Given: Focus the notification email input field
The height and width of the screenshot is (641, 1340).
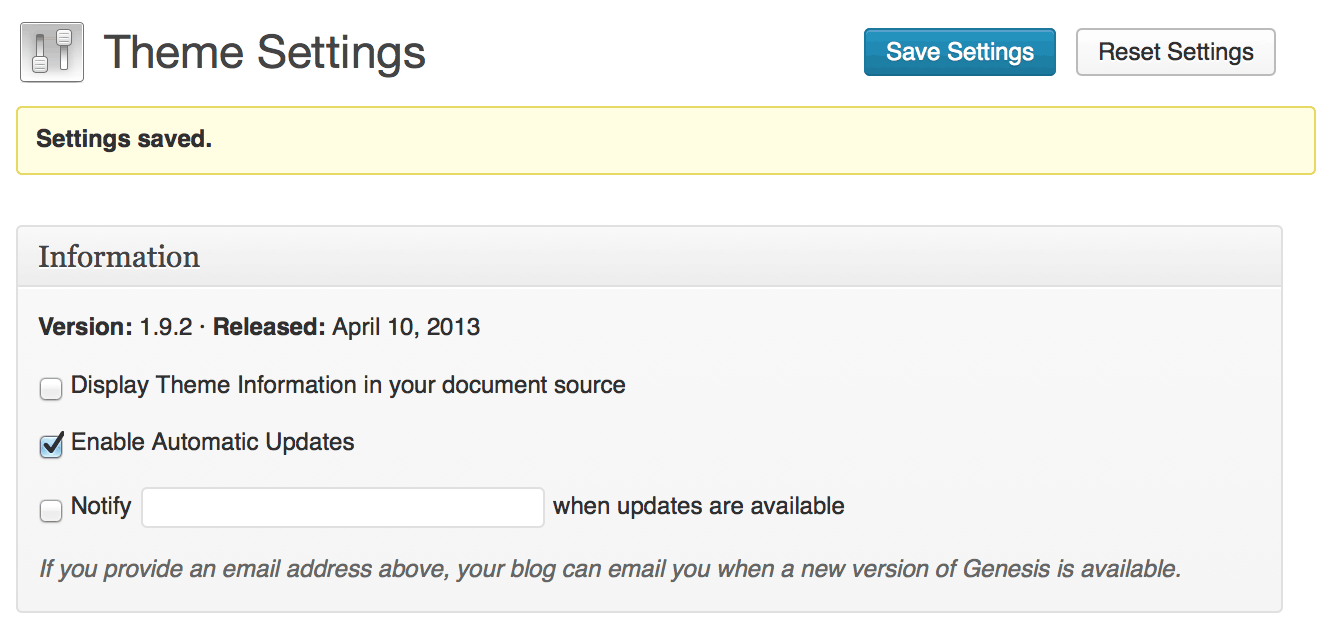Looking at the screenshot, I should (343, 507).
